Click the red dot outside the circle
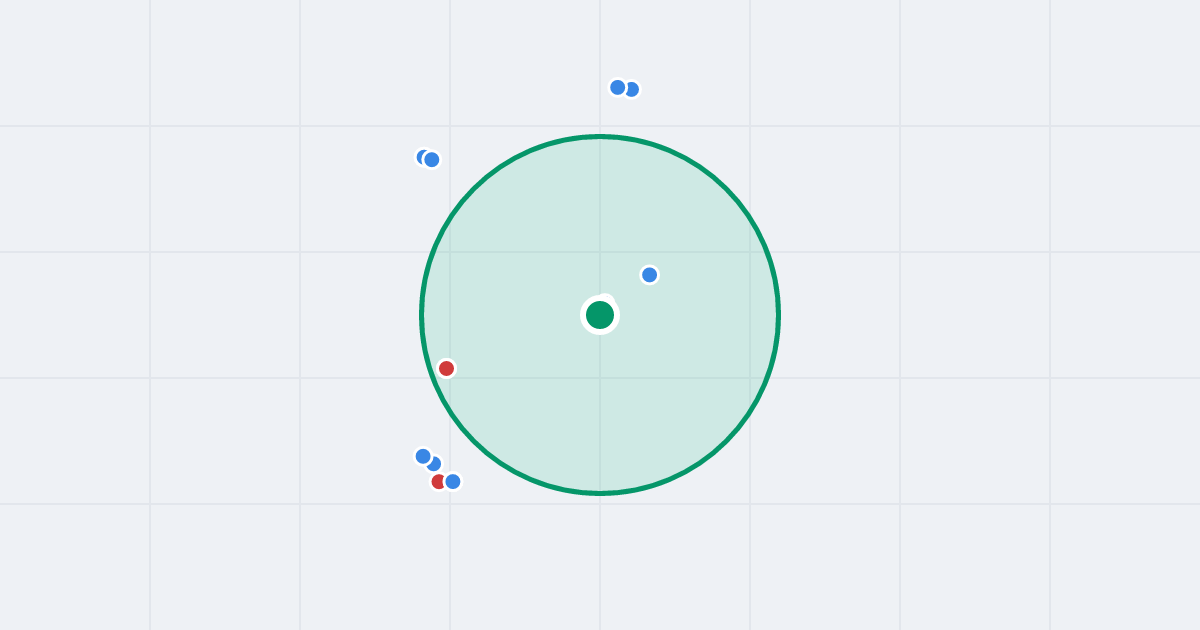Viewport: 1200px width, 630px height. tap(437, 481)
